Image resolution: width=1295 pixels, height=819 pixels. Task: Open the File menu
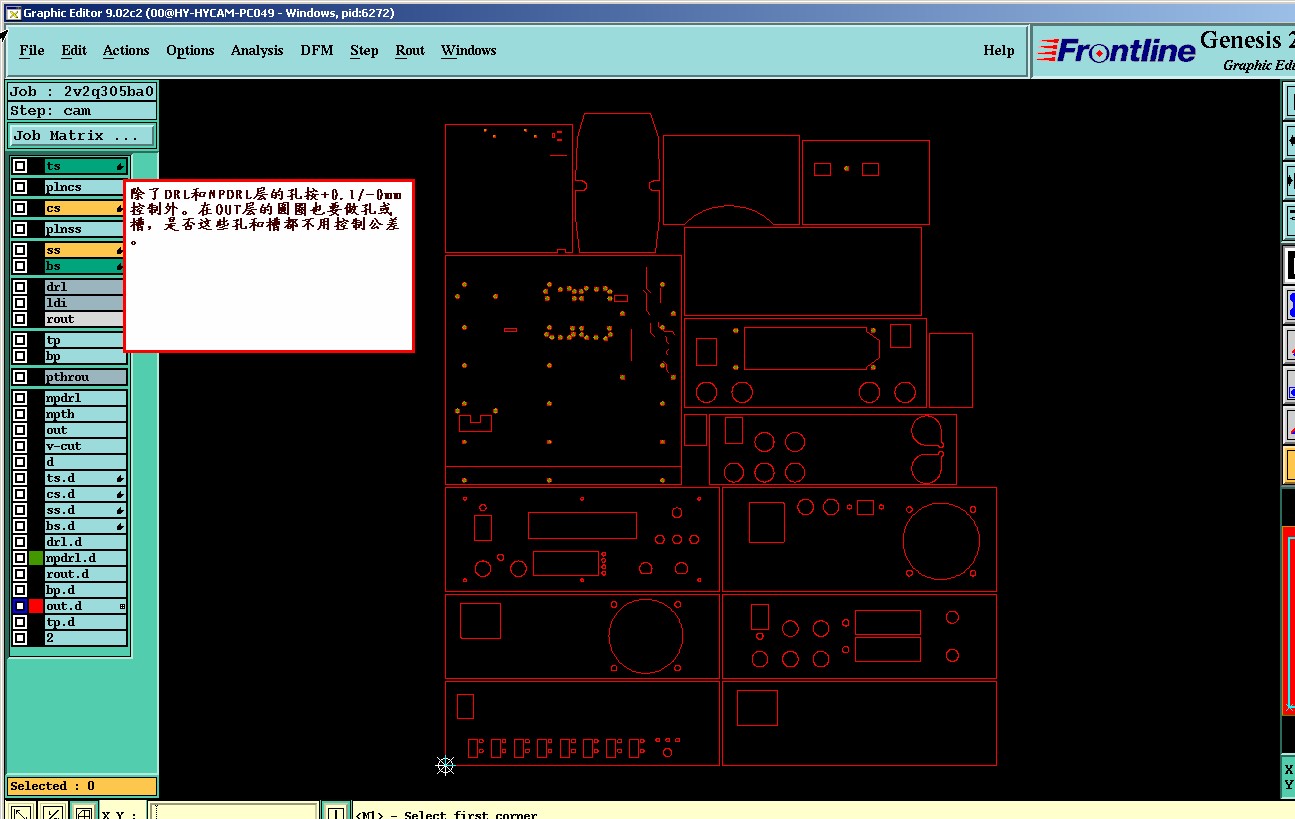click(x=32, y=50)
